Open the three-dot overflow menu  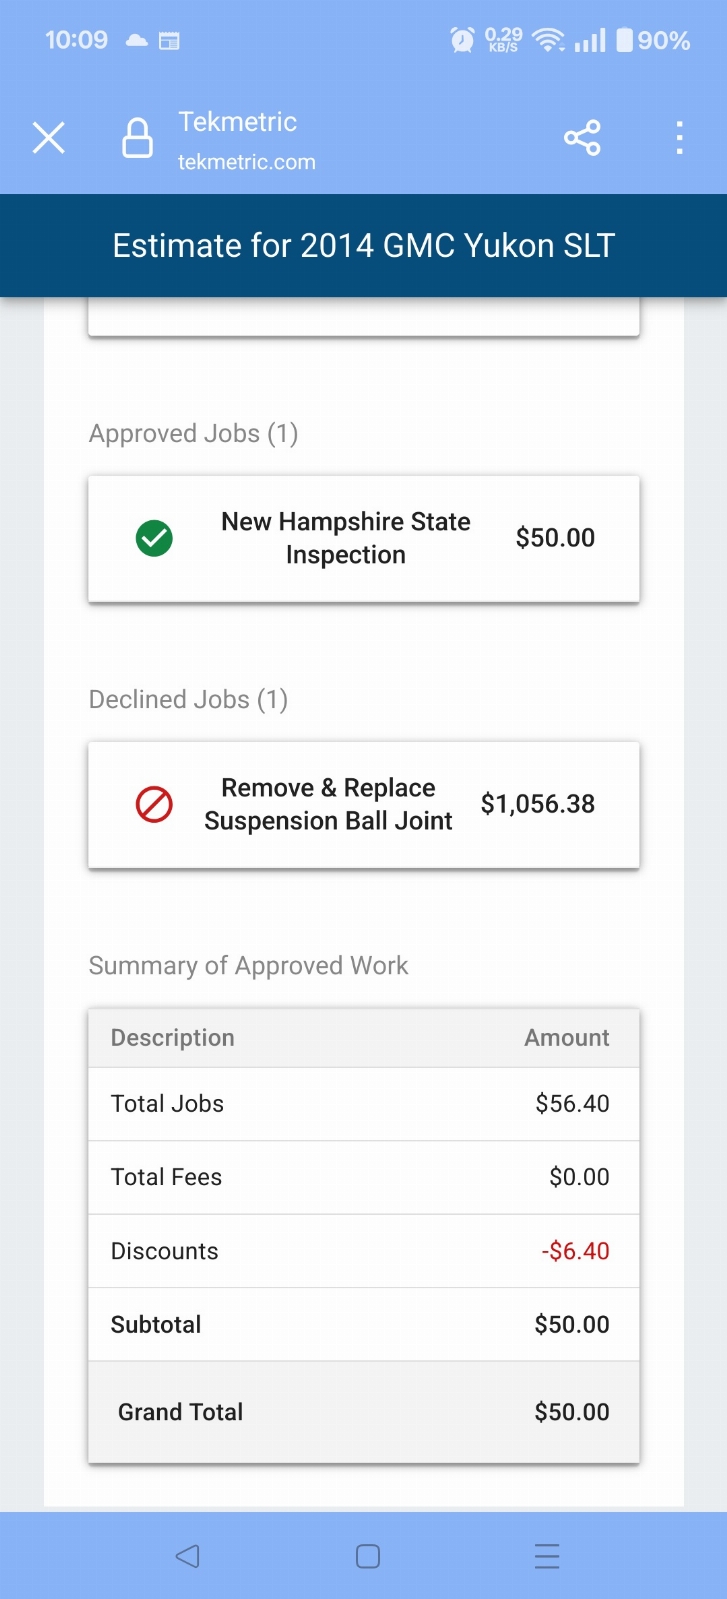679,138
